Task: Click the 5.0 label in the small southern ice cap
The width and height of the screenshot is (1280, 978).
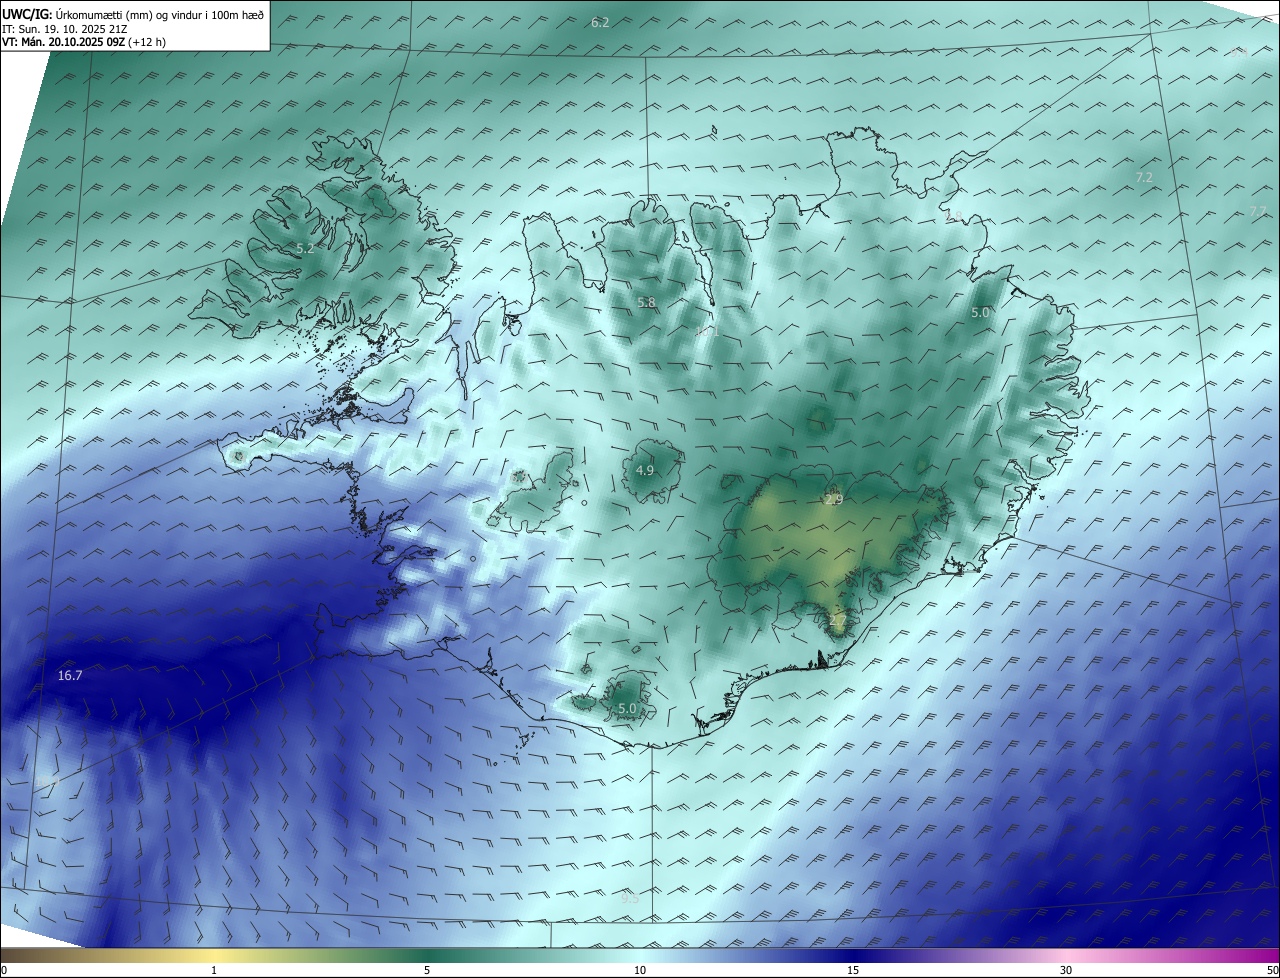Action: coord(627,708)
